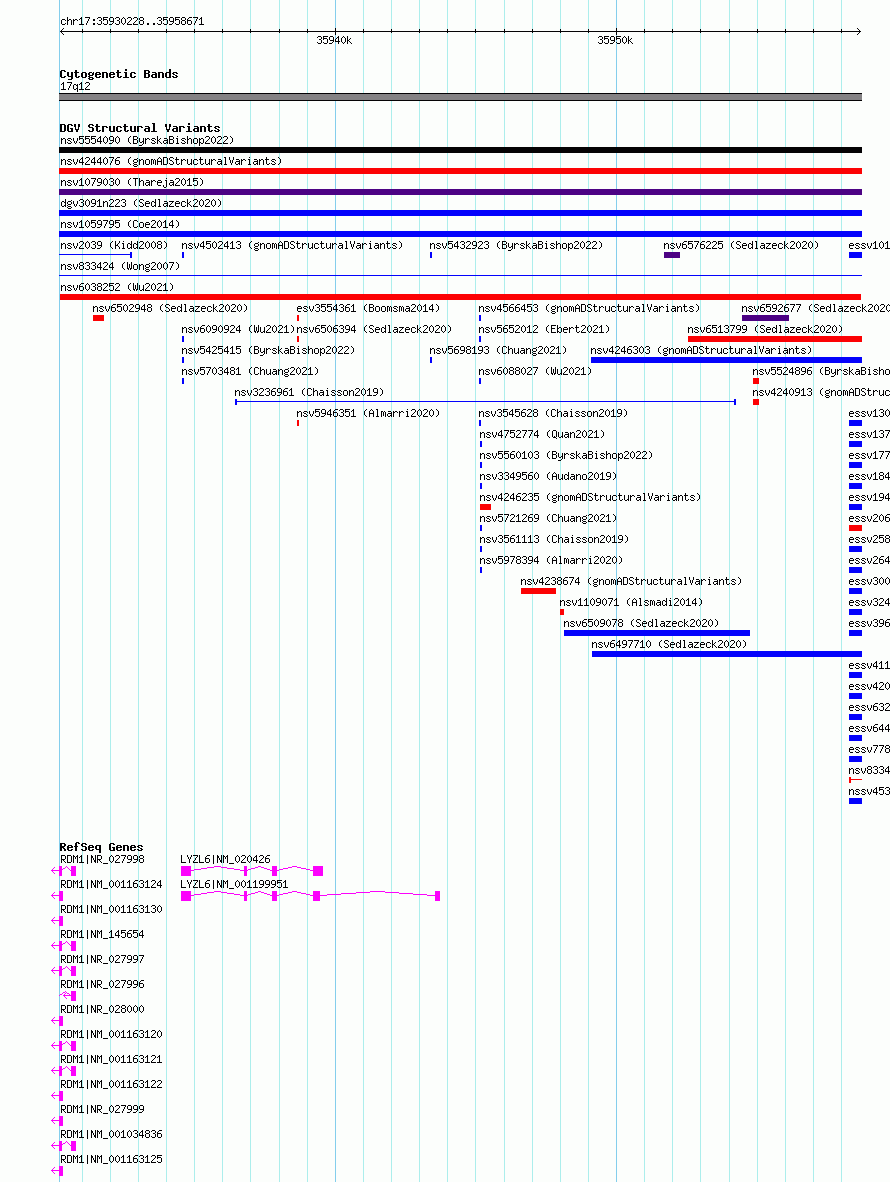Click the RDM1|NM_145654 gene label
This screenshot has width=890, height=1182.
click(102, 935)
